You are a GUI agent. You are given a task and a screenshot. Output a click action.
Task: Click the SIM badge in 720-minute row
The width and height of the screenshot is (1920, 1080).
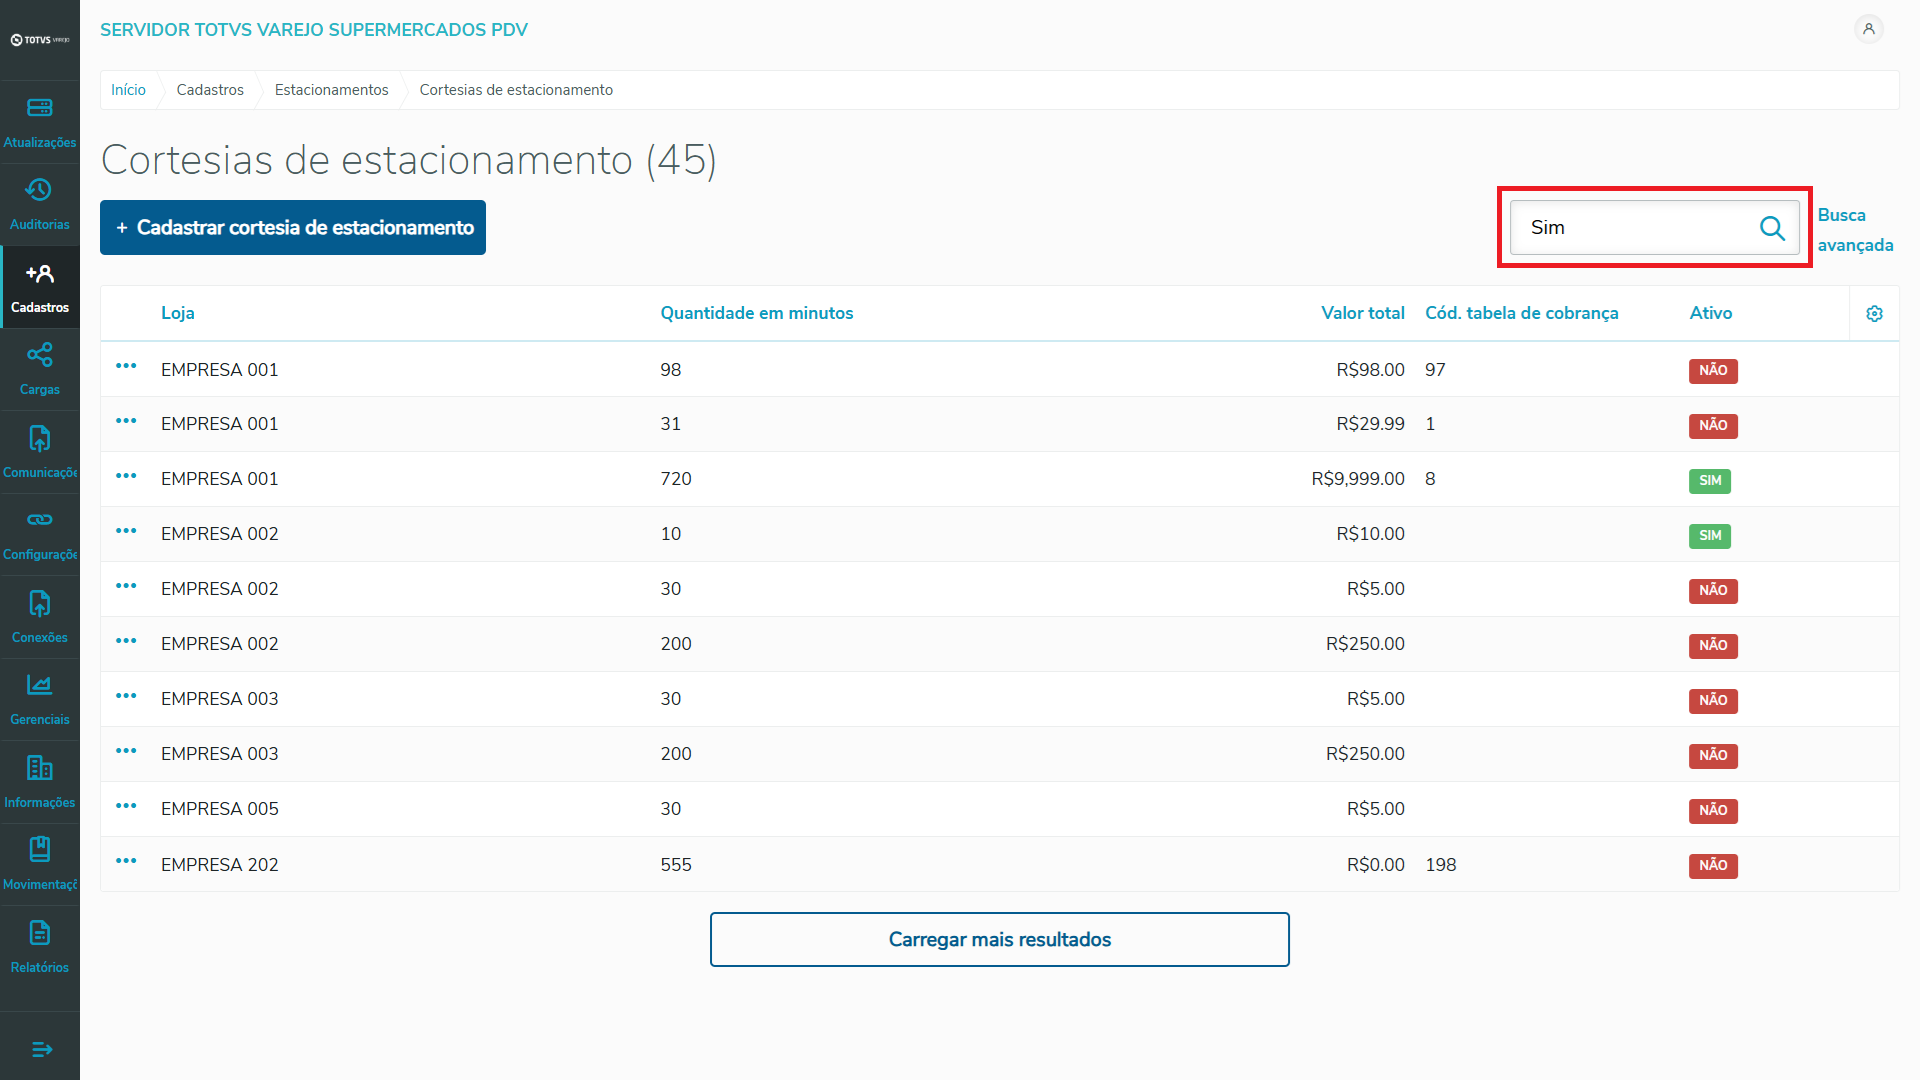pyautogui.click(x=1710, y=481)
